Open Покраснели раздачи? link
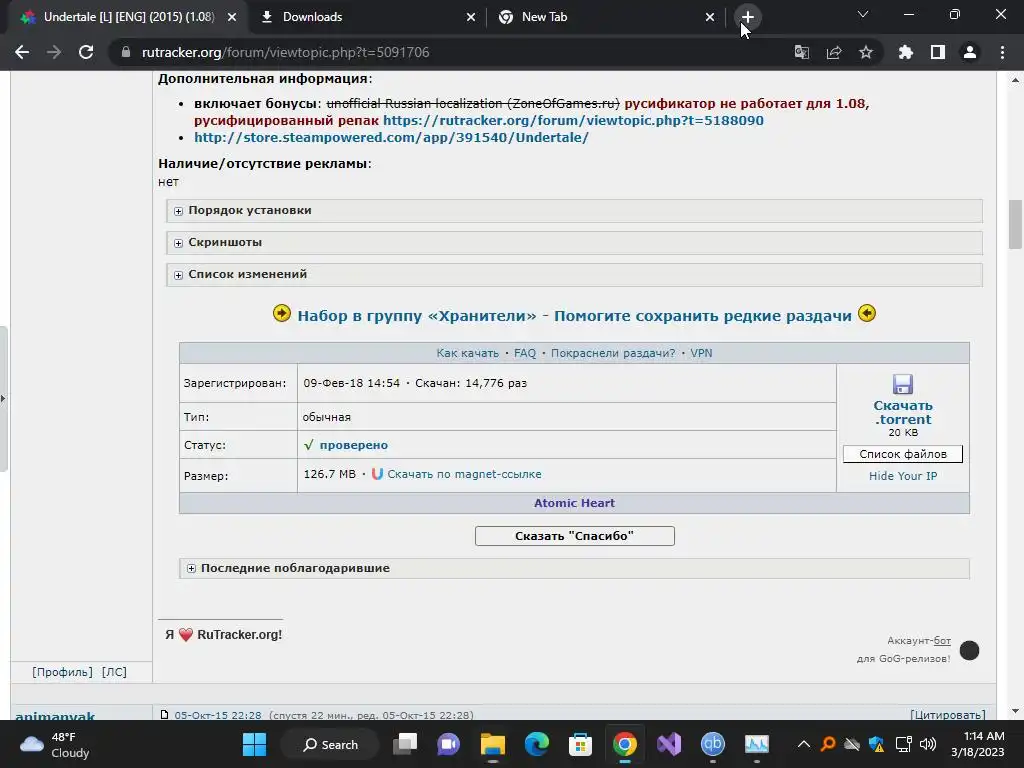The image size is (1024, 768). 613,353
